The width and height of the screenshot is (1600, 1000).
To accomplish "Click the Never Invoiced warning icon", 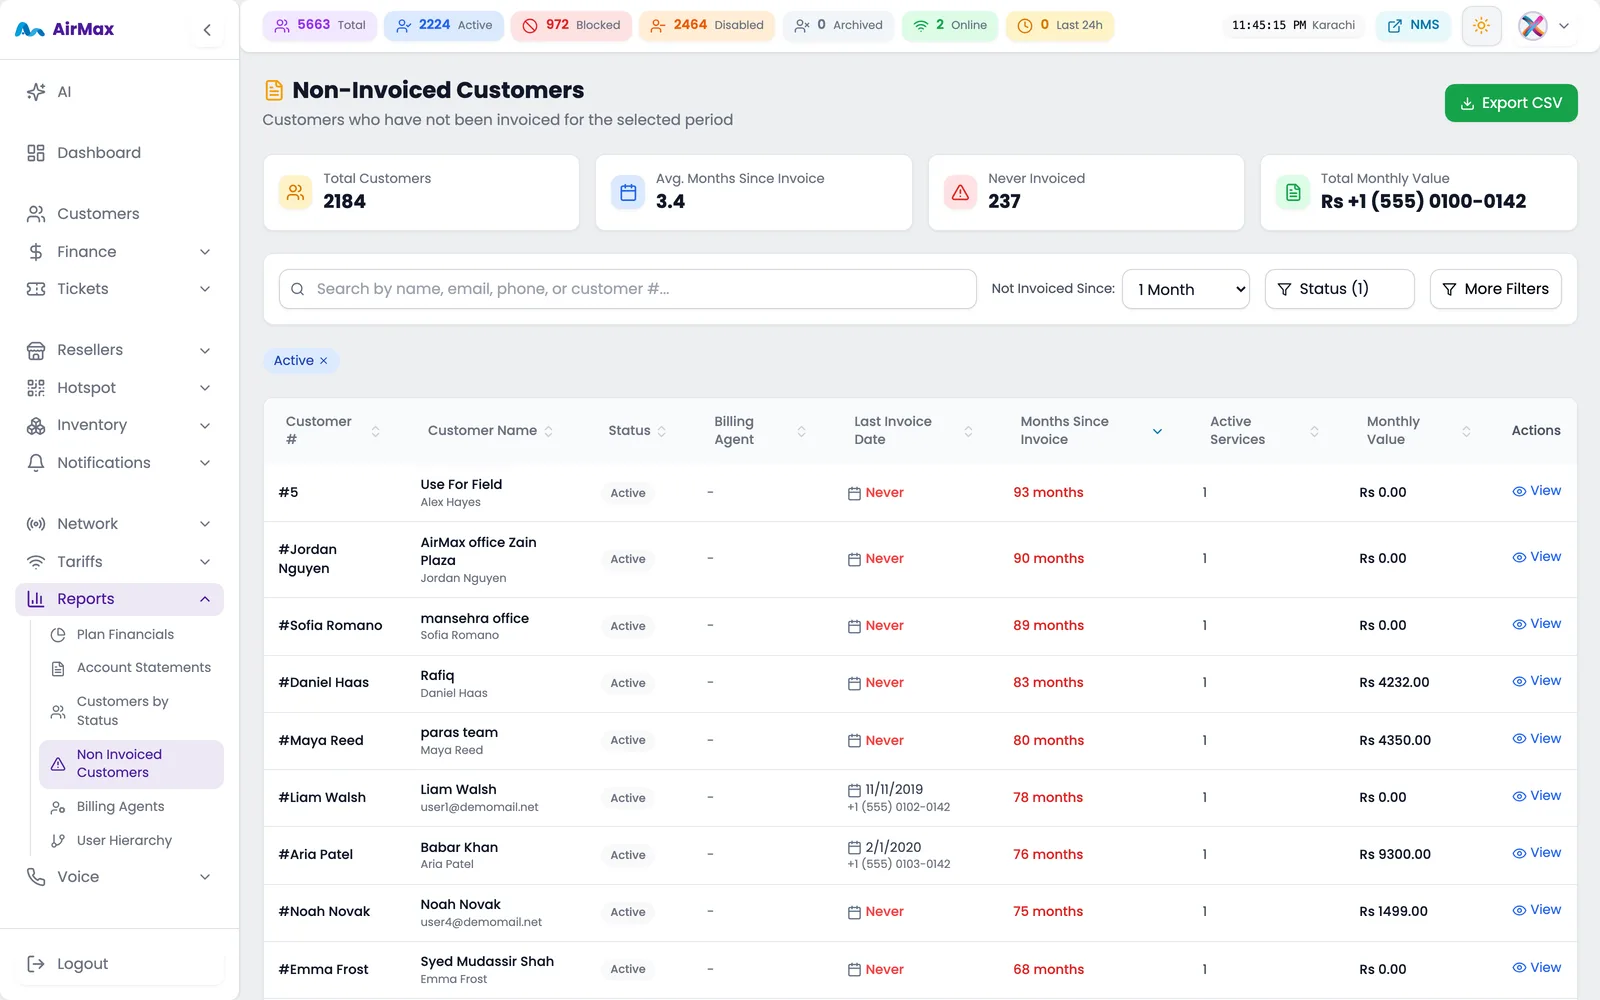I will point(960,192).
